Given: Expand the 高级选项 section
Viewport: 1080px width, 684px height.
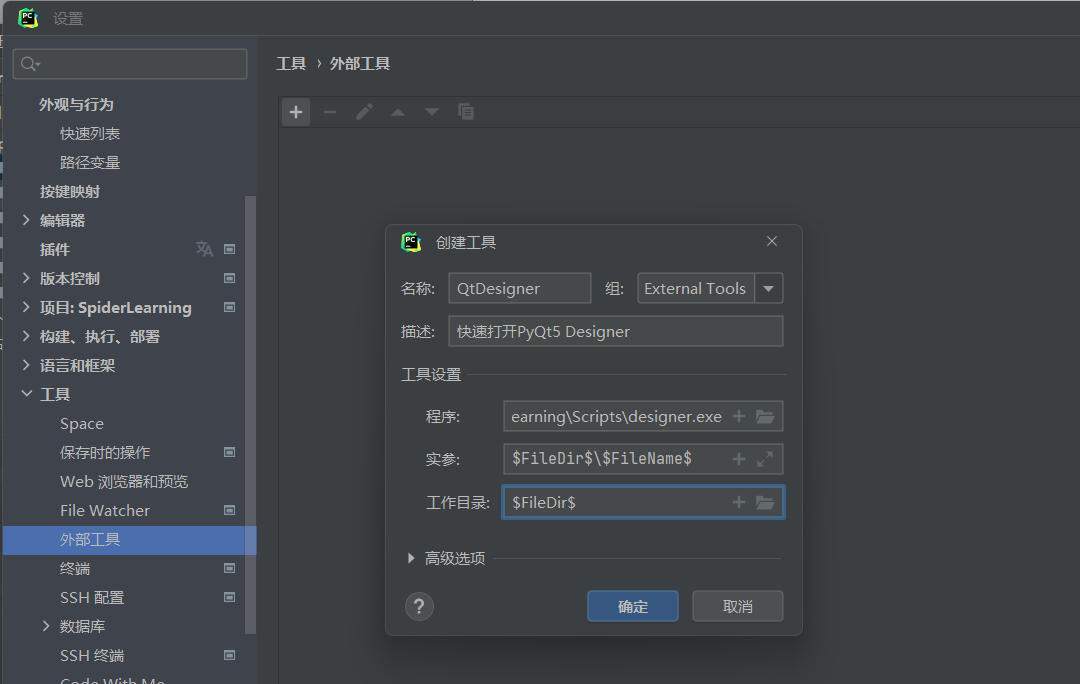Looking at the screenshot, I should pos(411,558).
